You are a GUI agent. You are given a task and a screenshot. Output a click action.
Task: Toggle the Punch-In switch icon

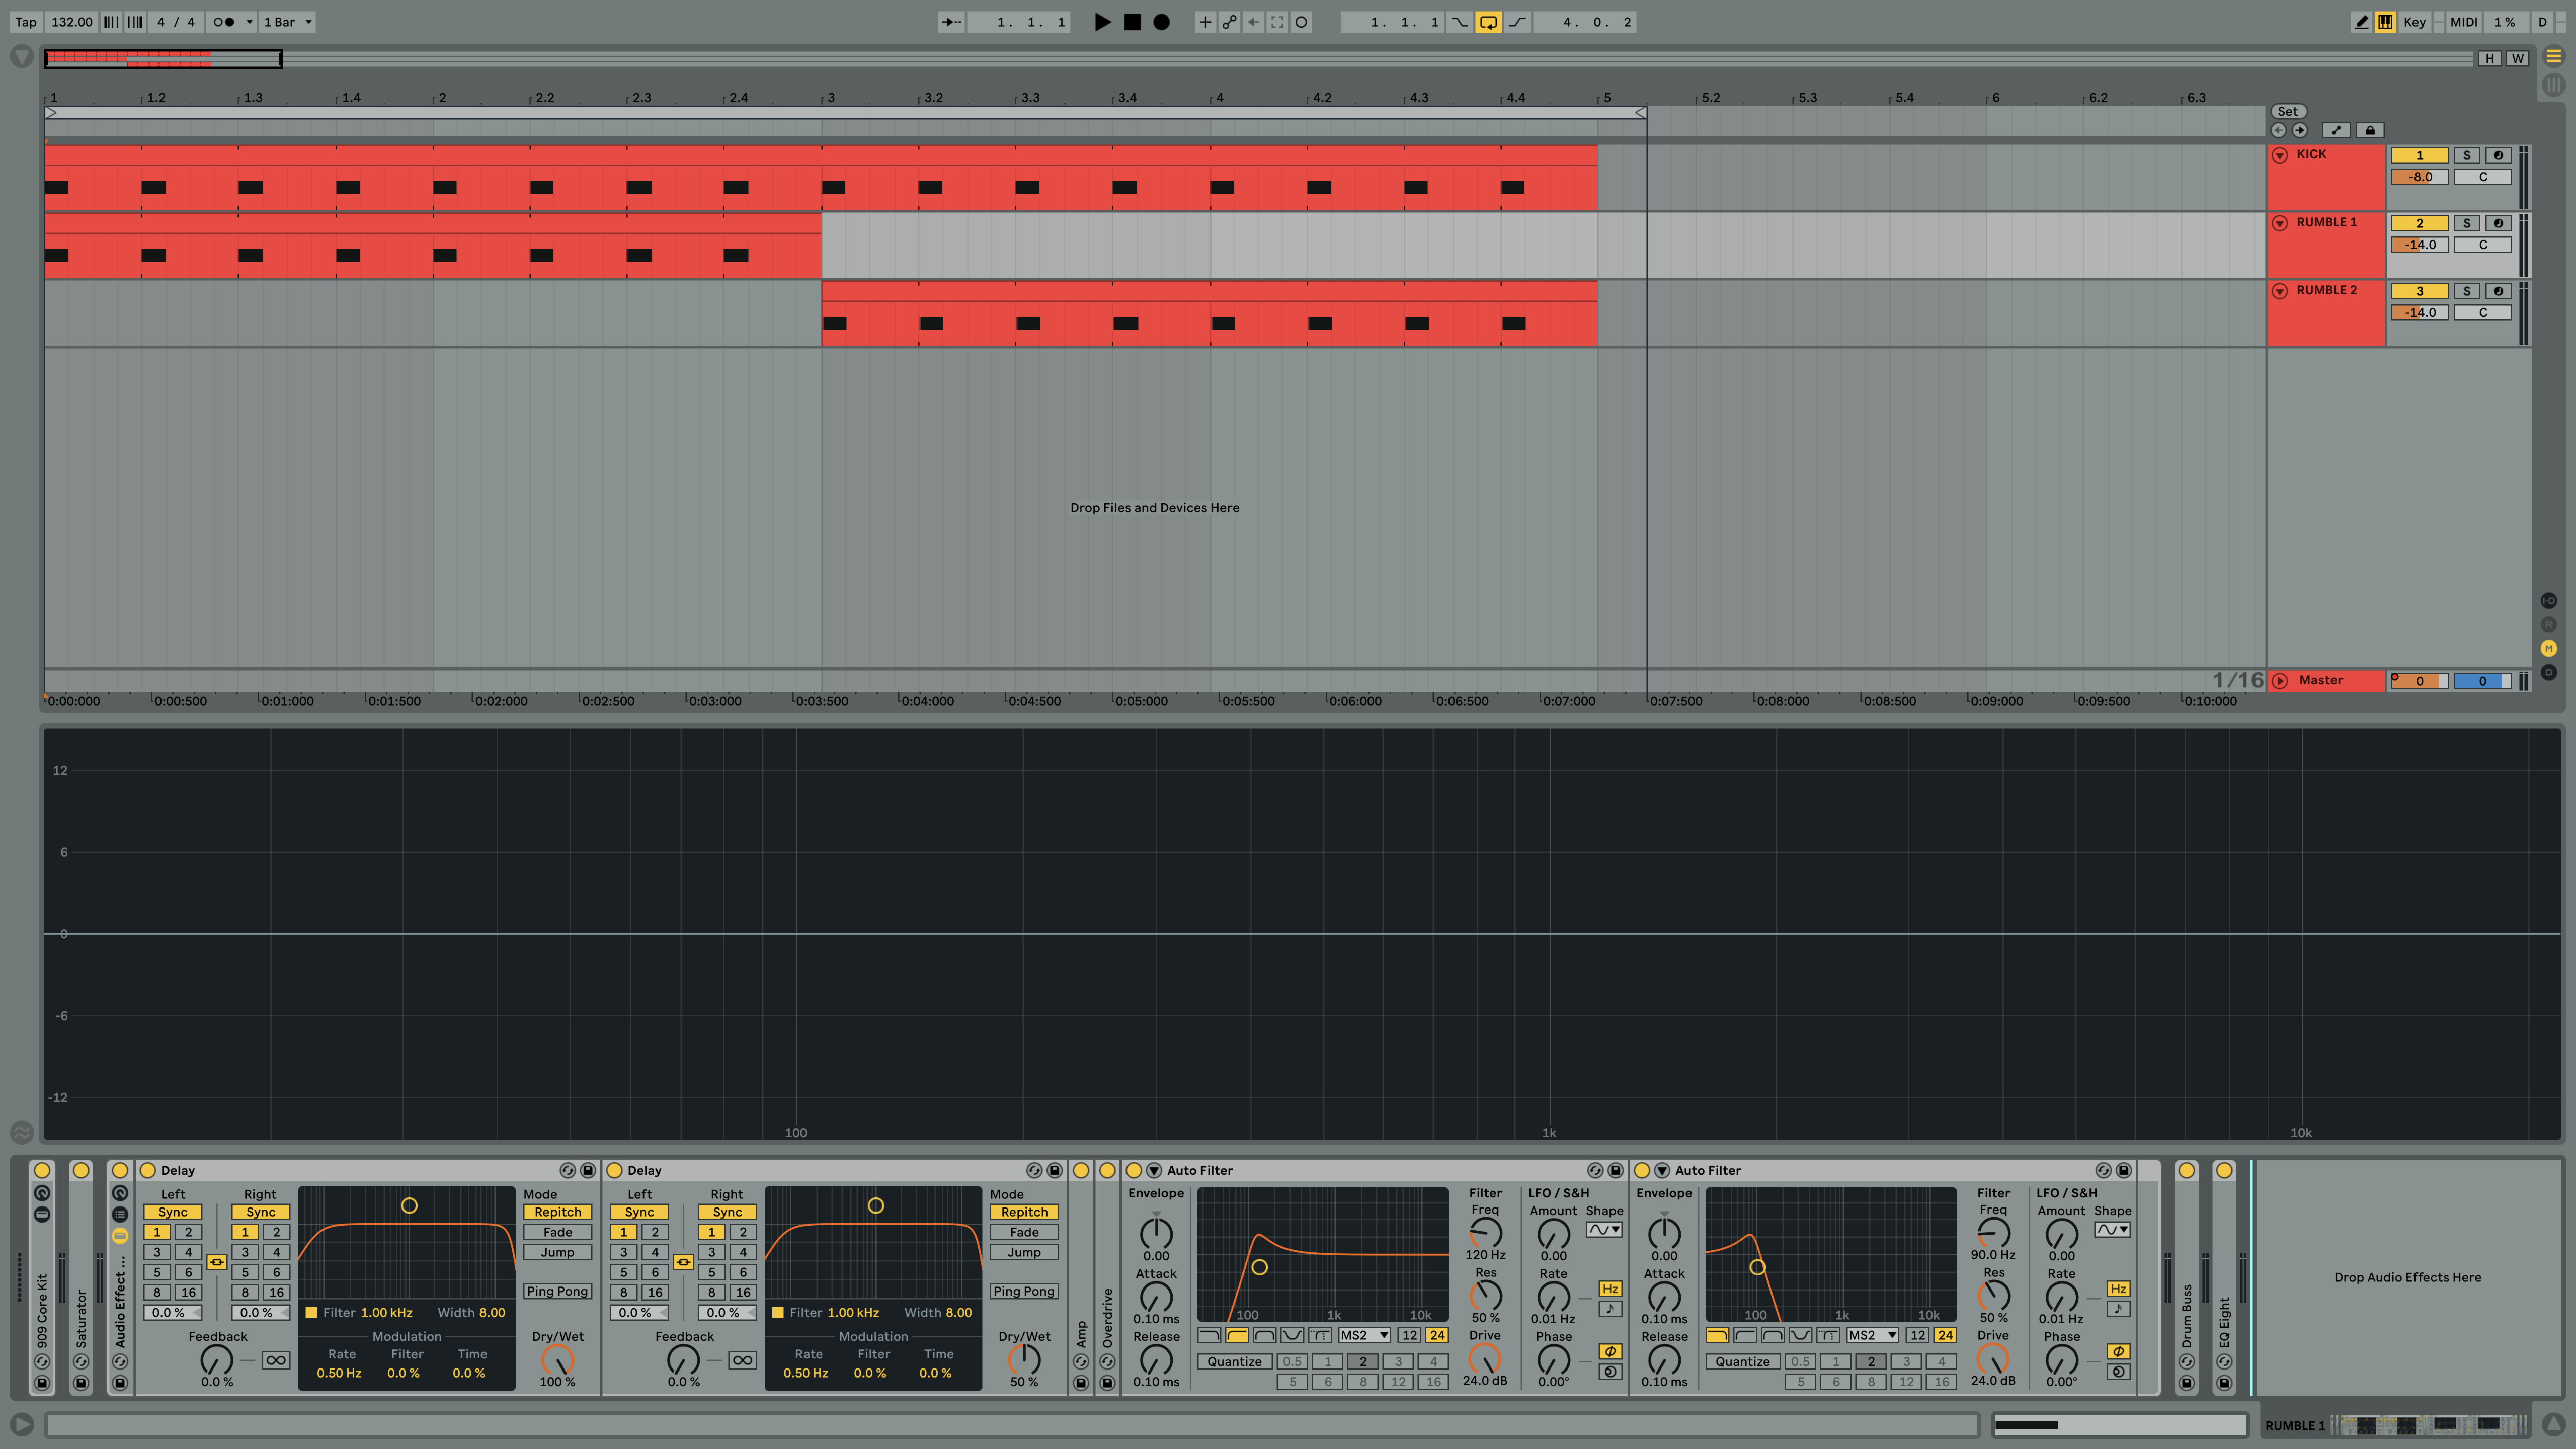click(x=1459, y=22)
